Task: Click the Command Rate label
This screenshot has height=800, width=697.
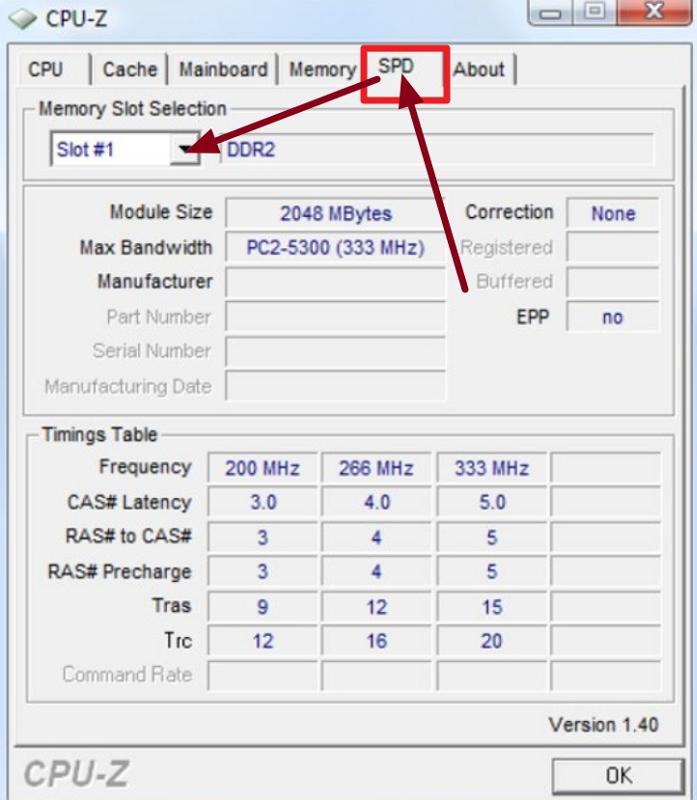Action: click(127, 674)
